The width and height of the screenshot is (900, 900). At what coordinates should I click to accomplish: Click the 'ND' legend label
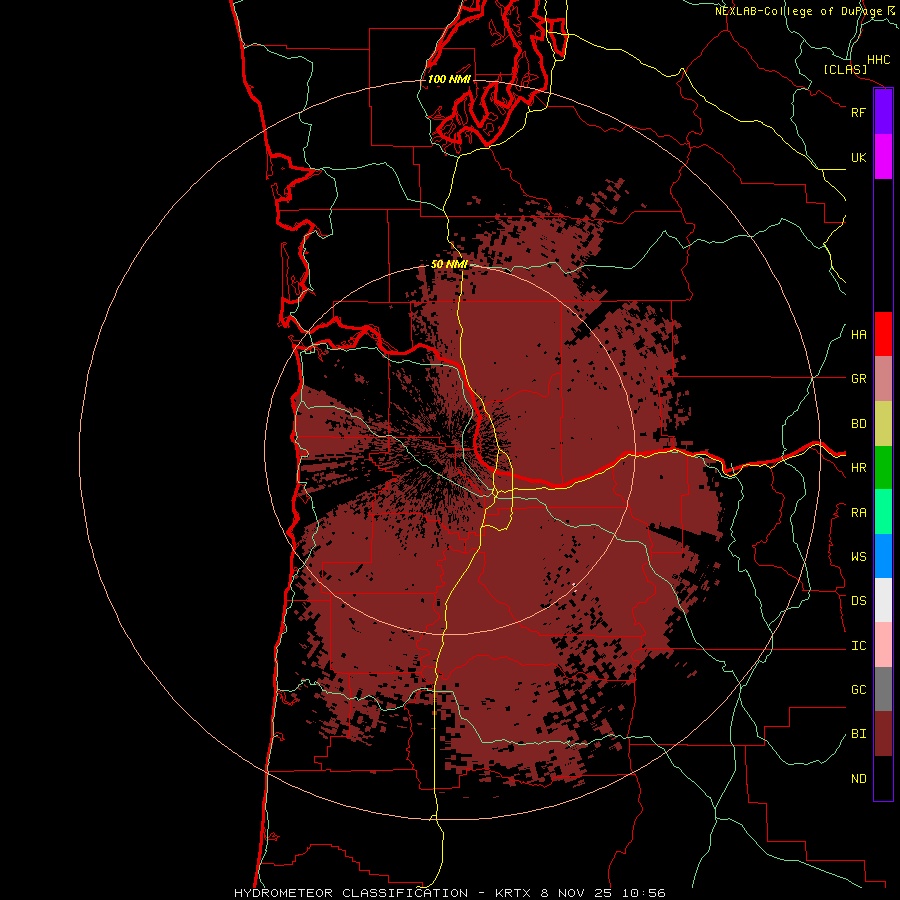point(858,779)
